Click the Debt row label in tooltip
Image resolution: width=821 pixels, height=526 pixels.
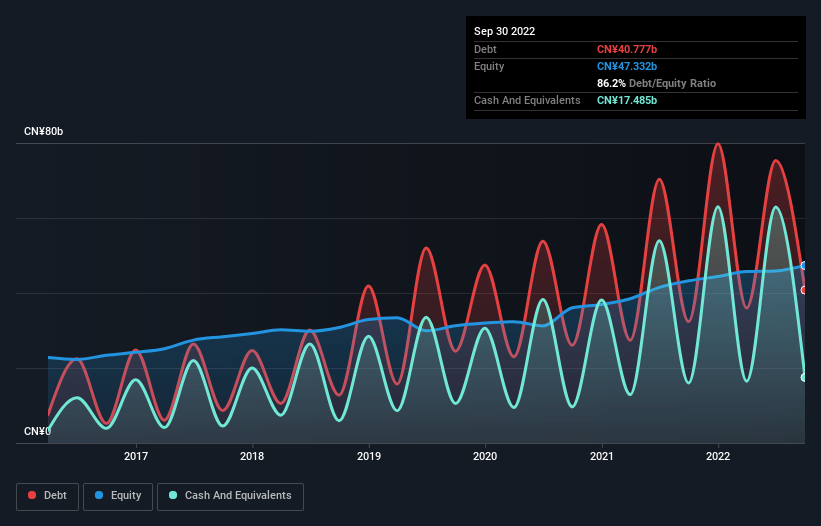click(485, 49)
